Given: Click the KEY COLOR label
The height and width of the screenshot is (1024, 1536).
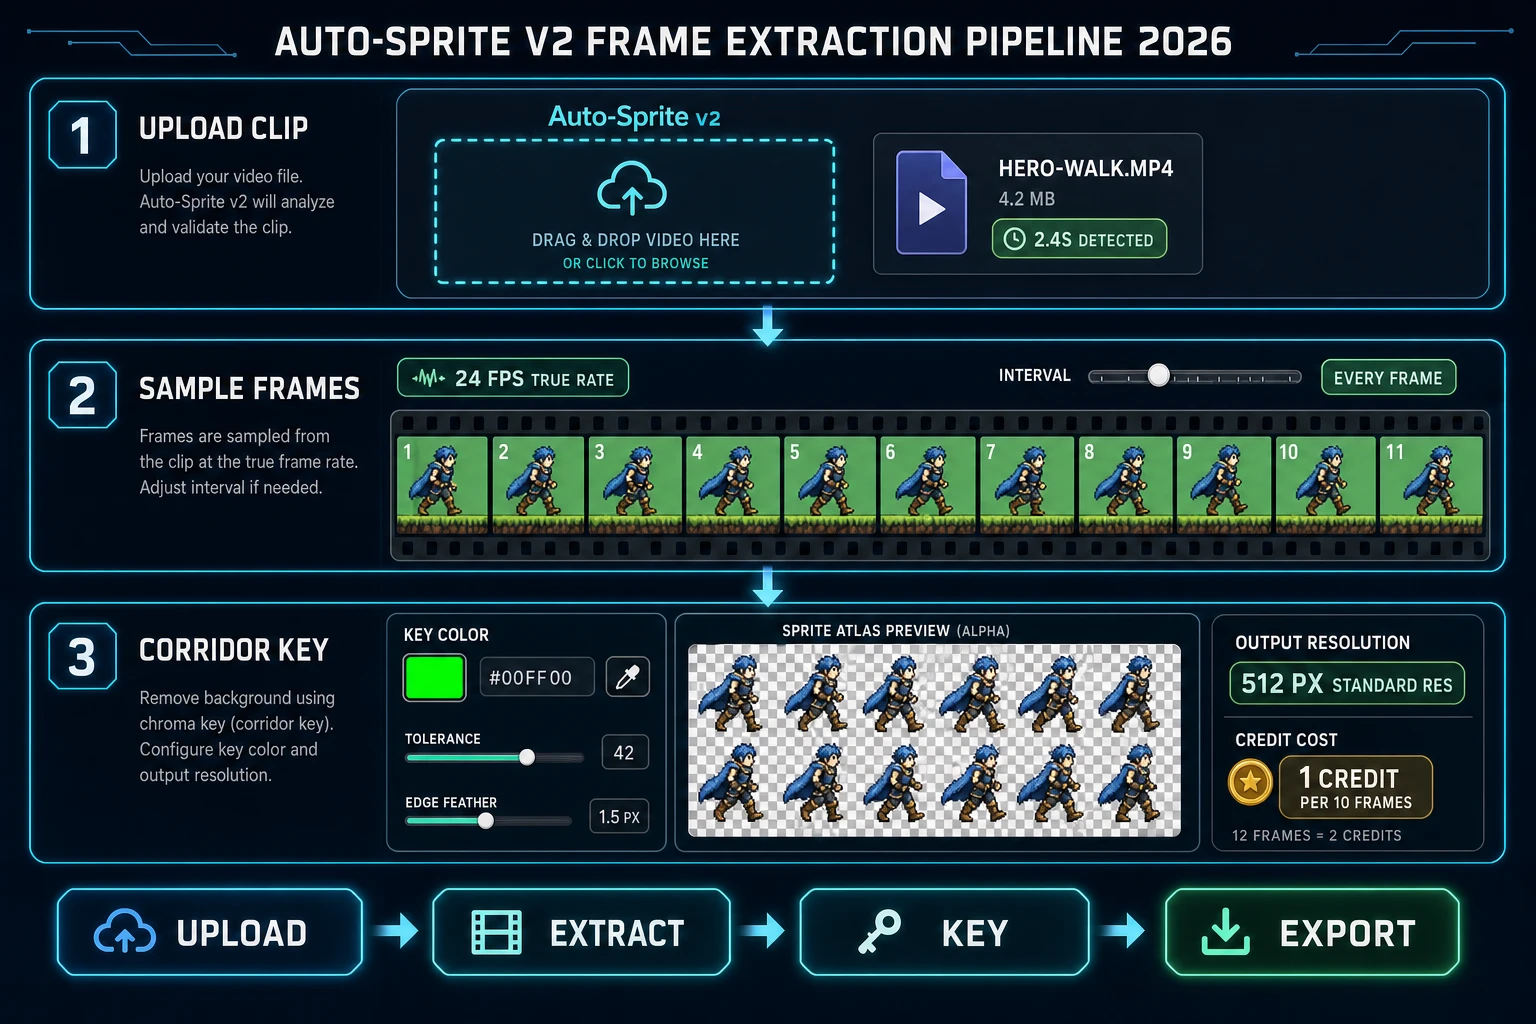Looking at the screenshot, I should pyautogui.click(x=446, y=635).
